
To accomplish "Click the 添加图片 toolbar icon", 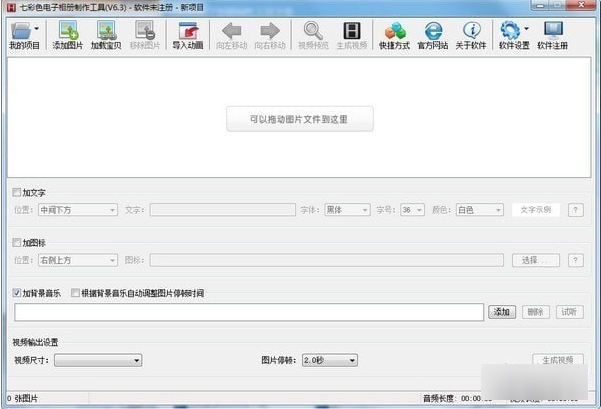I will pyautogui.click(x=68, y=35).
